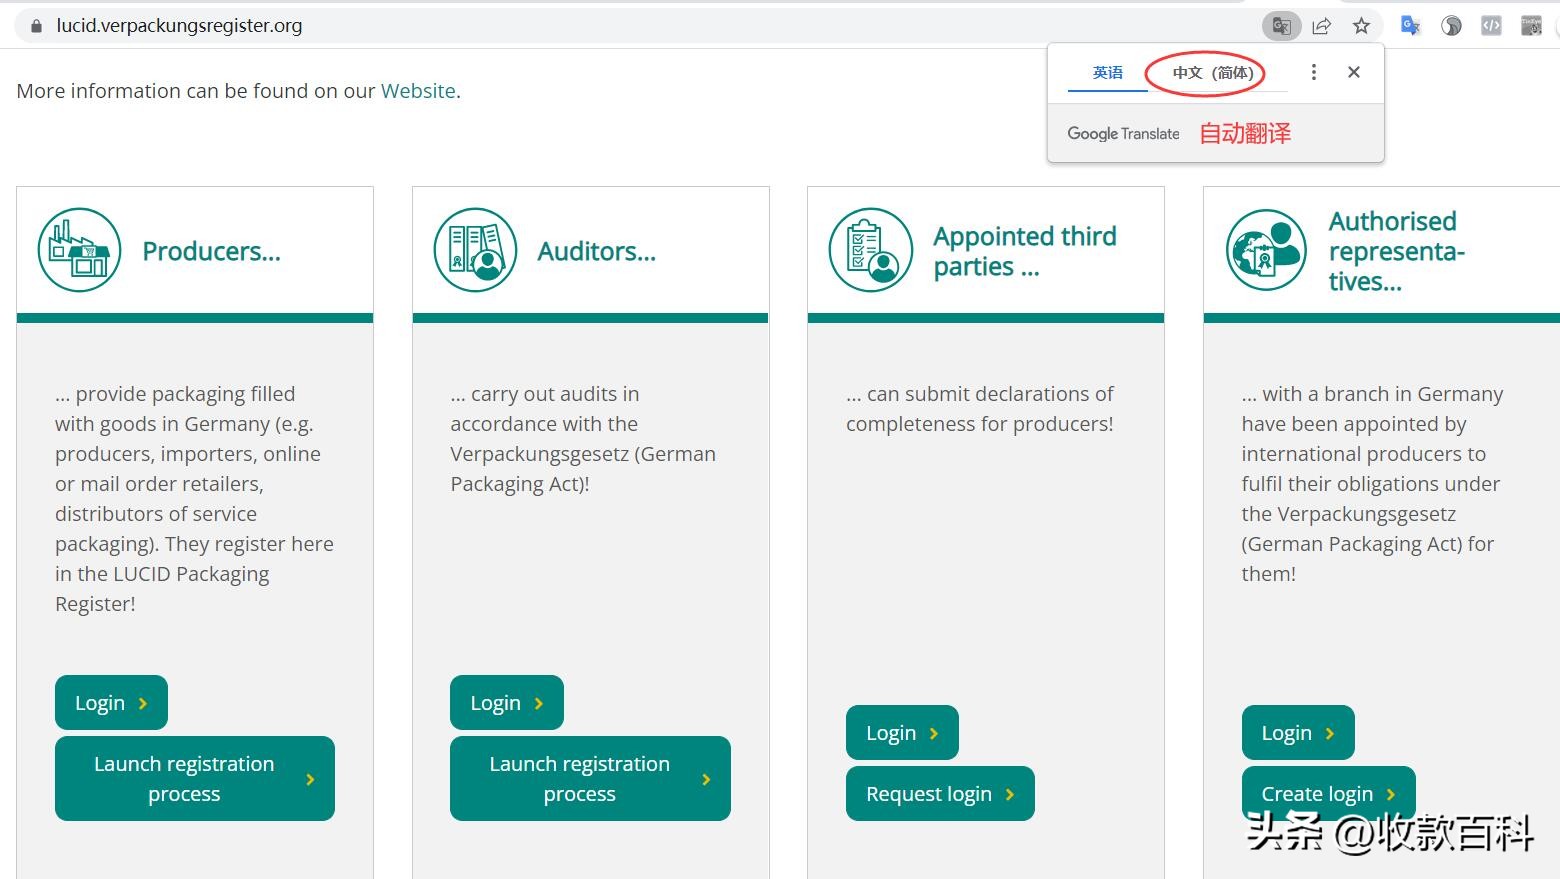Click the "Producers..." heading

(x=211, y=251)
